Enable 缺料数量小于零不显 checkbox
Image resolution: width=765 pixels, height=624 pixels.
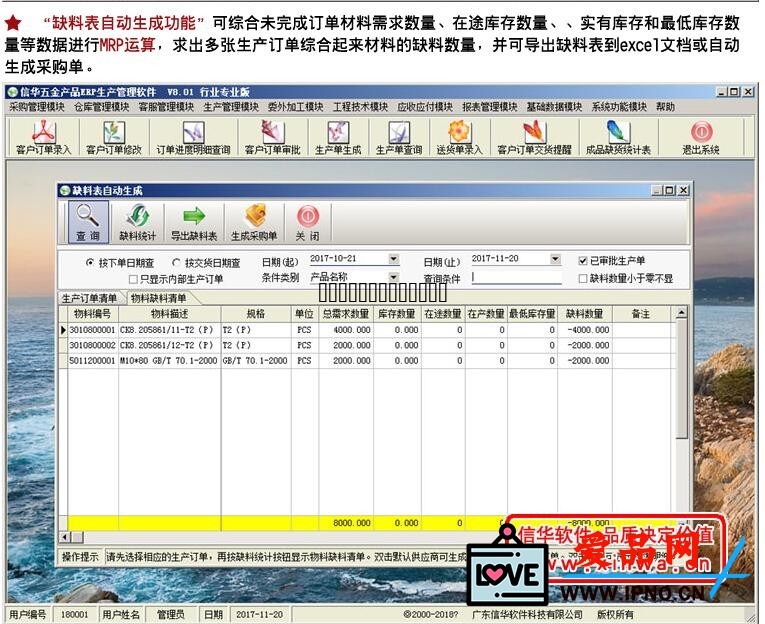(583, 279)
